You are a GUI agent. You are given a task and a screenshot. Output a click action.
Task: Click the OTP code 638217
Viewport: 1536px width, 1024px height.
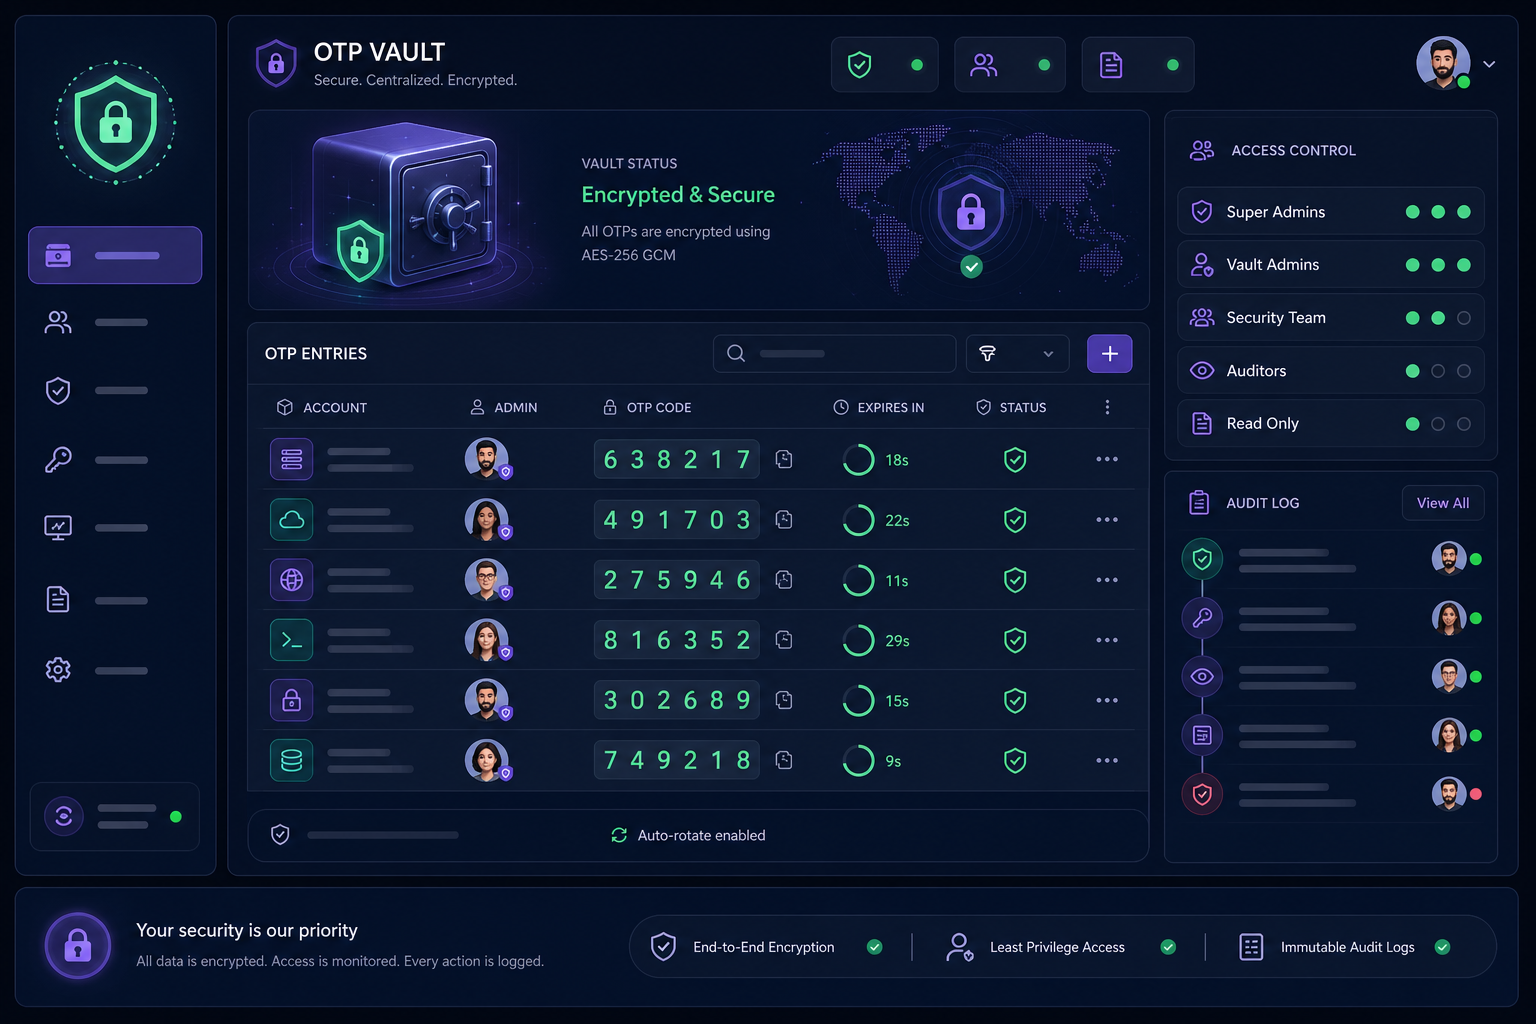coord(677,459)
